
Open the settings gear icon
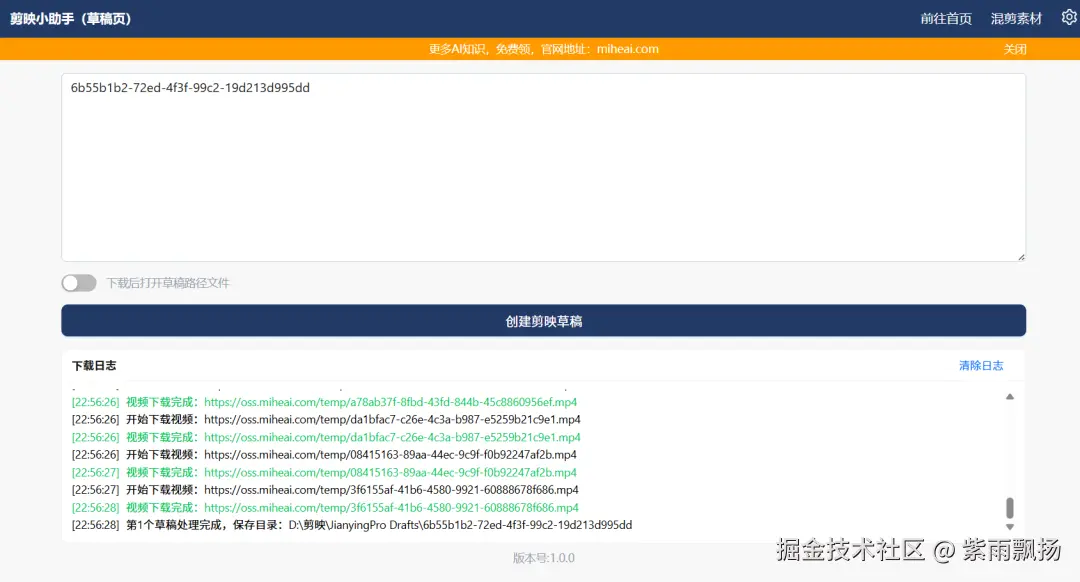point(1069,18)
